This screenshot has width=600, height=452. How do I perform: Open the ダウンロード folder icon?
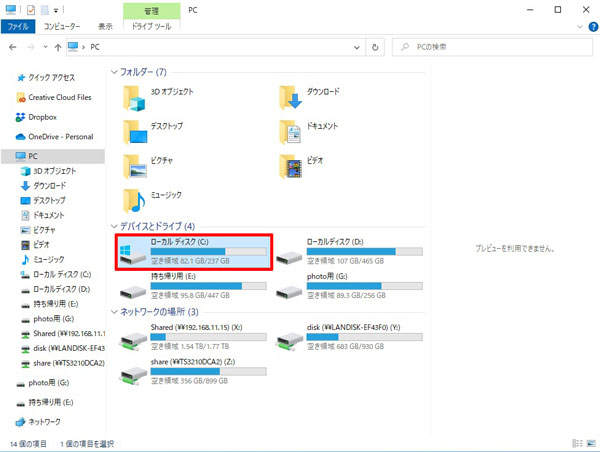290,98
